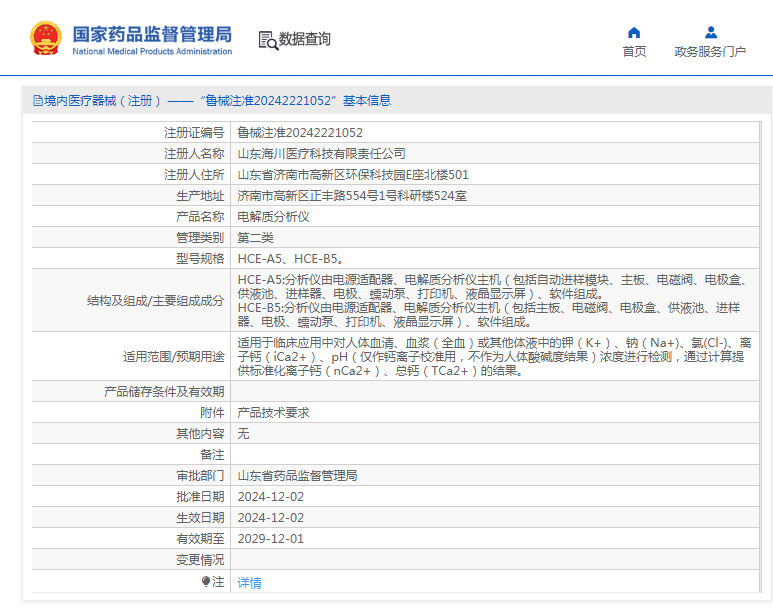This screenshot has width=773, height=611.
Task: Click the 审批部门 row label
Action: 200,476
